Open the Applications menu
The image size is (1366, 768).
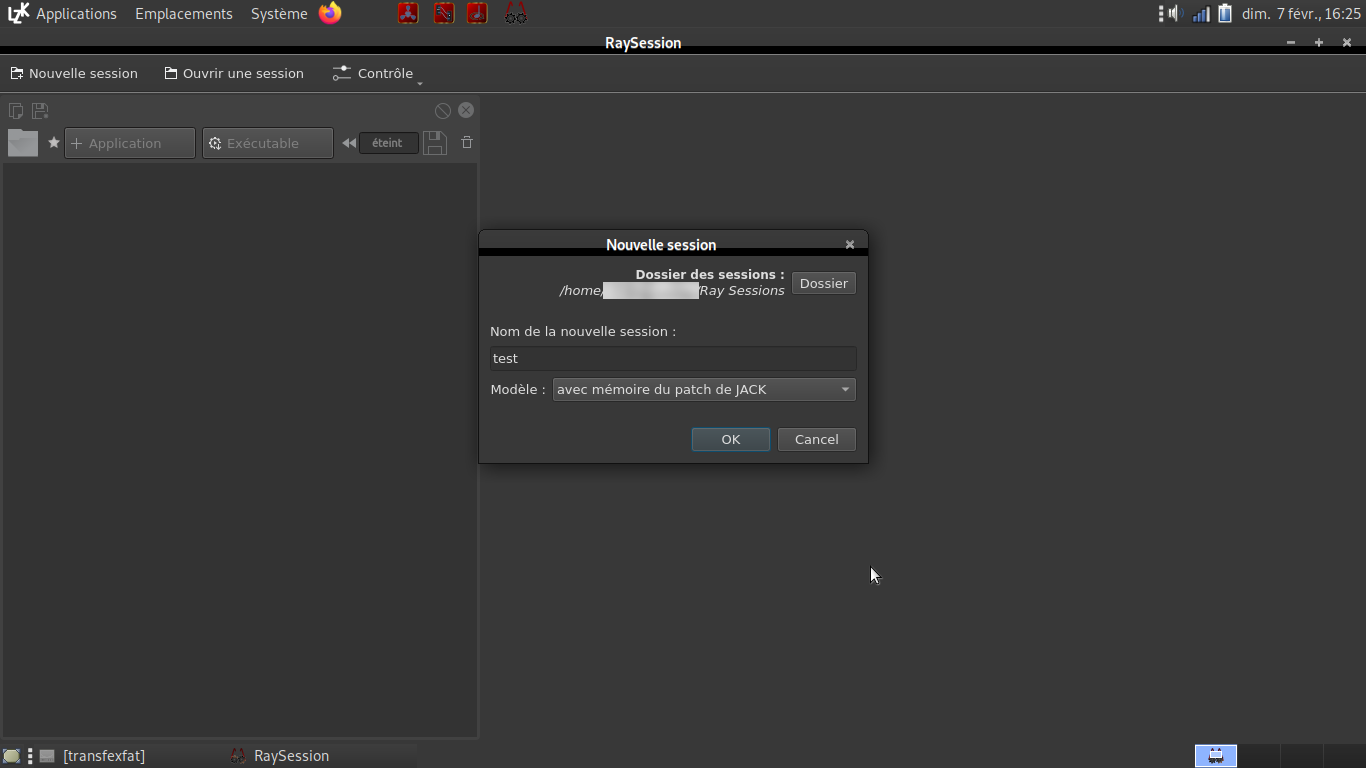click(x=77, y=14)
